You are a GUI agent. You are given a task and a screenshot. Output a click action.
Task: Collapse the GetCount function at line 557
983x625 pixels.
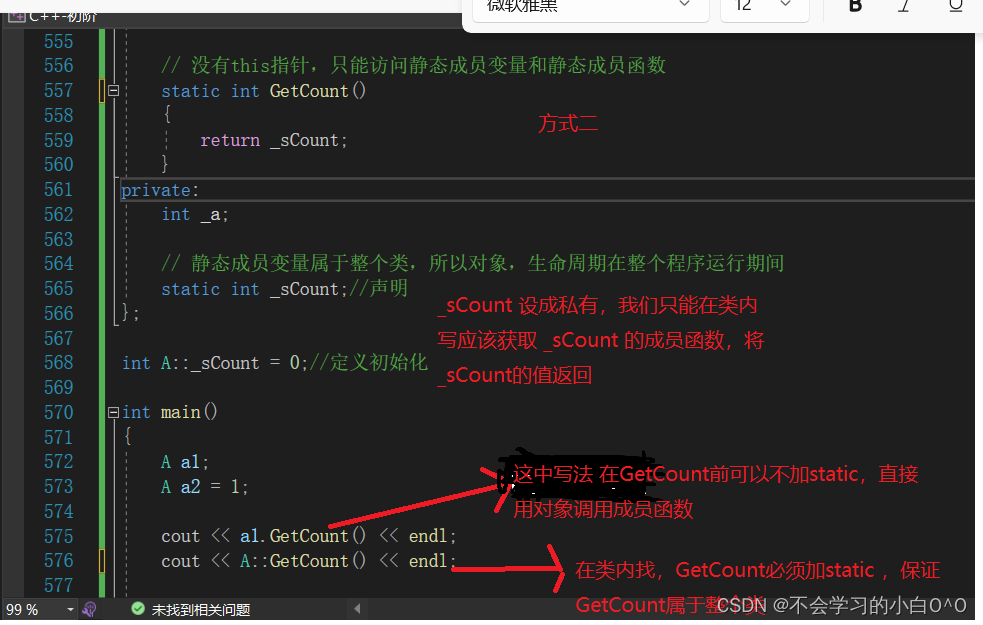[113, 90]
